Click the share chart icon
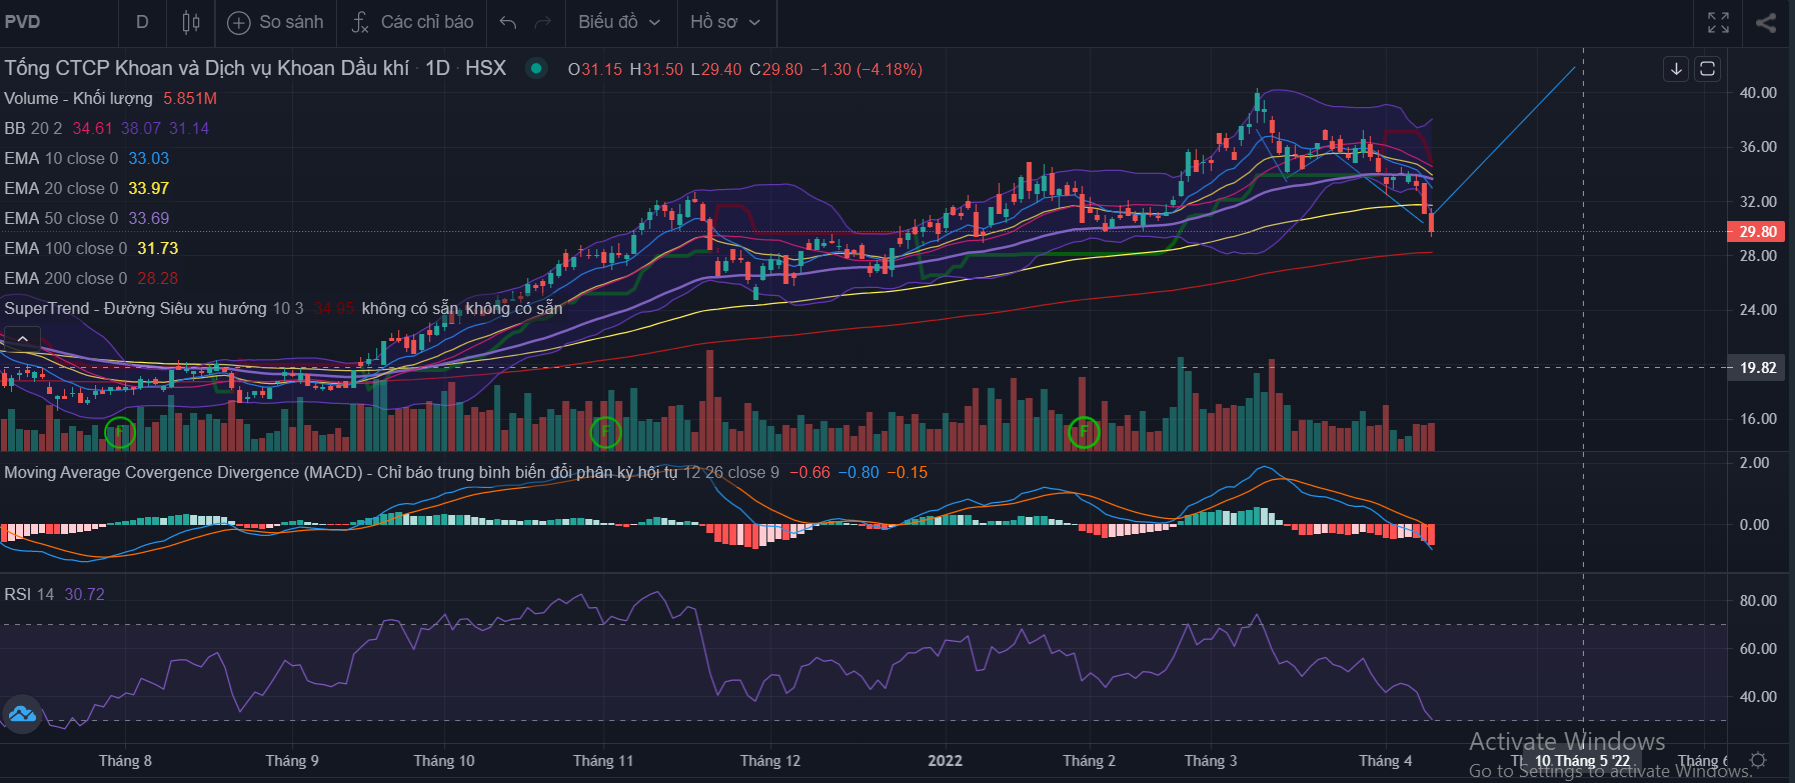This screenshot has height=783, width=1795. click(x=1766, y=22)
